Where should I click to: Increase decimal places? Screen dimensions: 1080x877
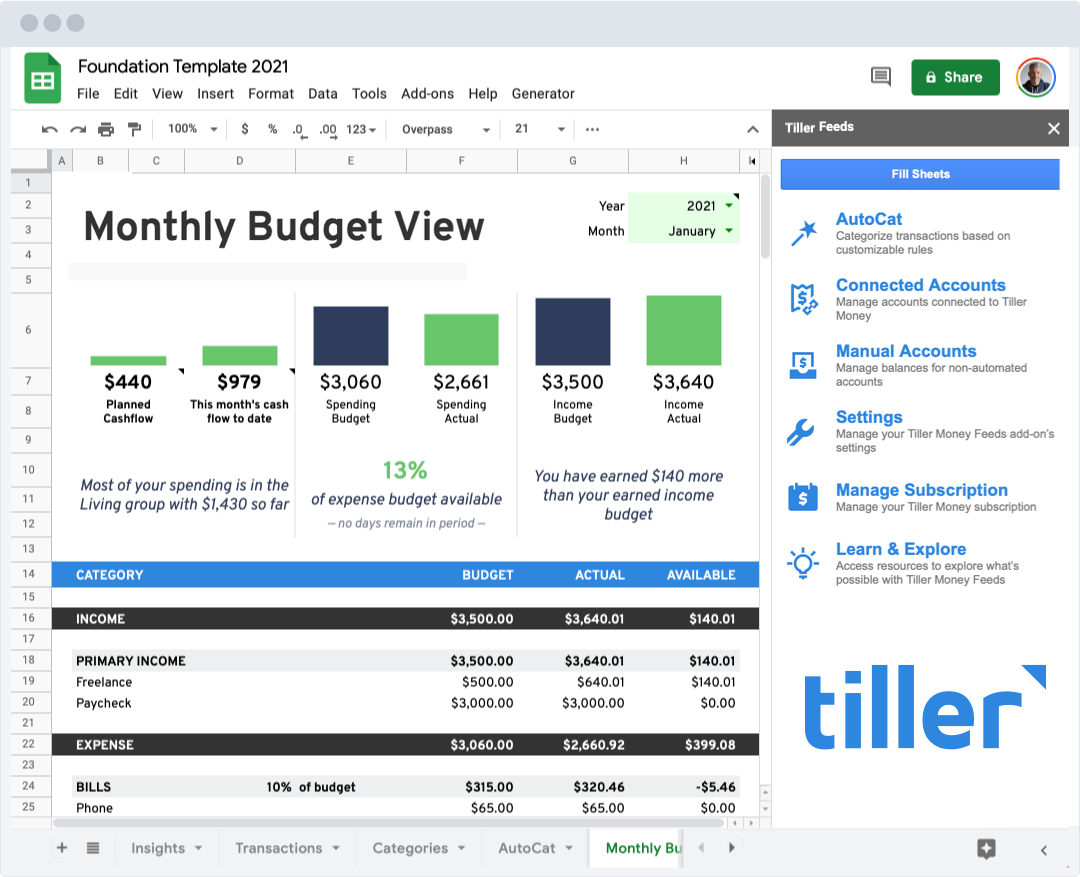coord(328,130)
